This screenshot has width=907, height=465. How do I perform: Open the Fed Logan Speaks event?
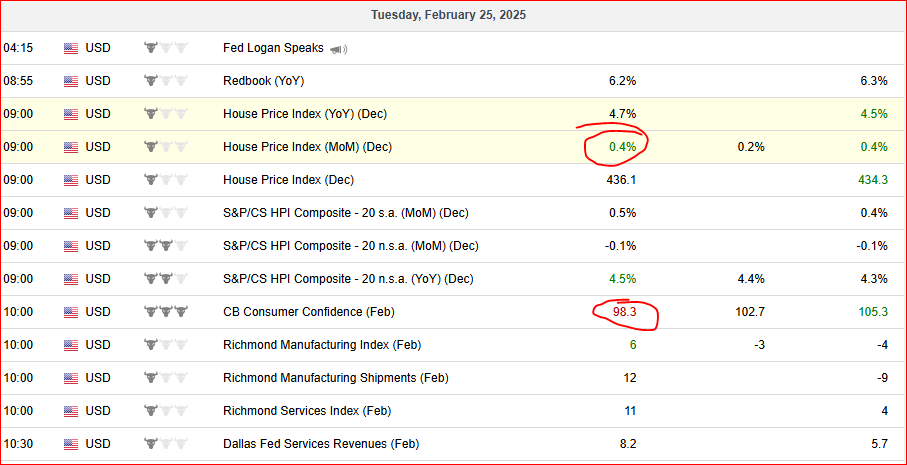tap(273, 48)
